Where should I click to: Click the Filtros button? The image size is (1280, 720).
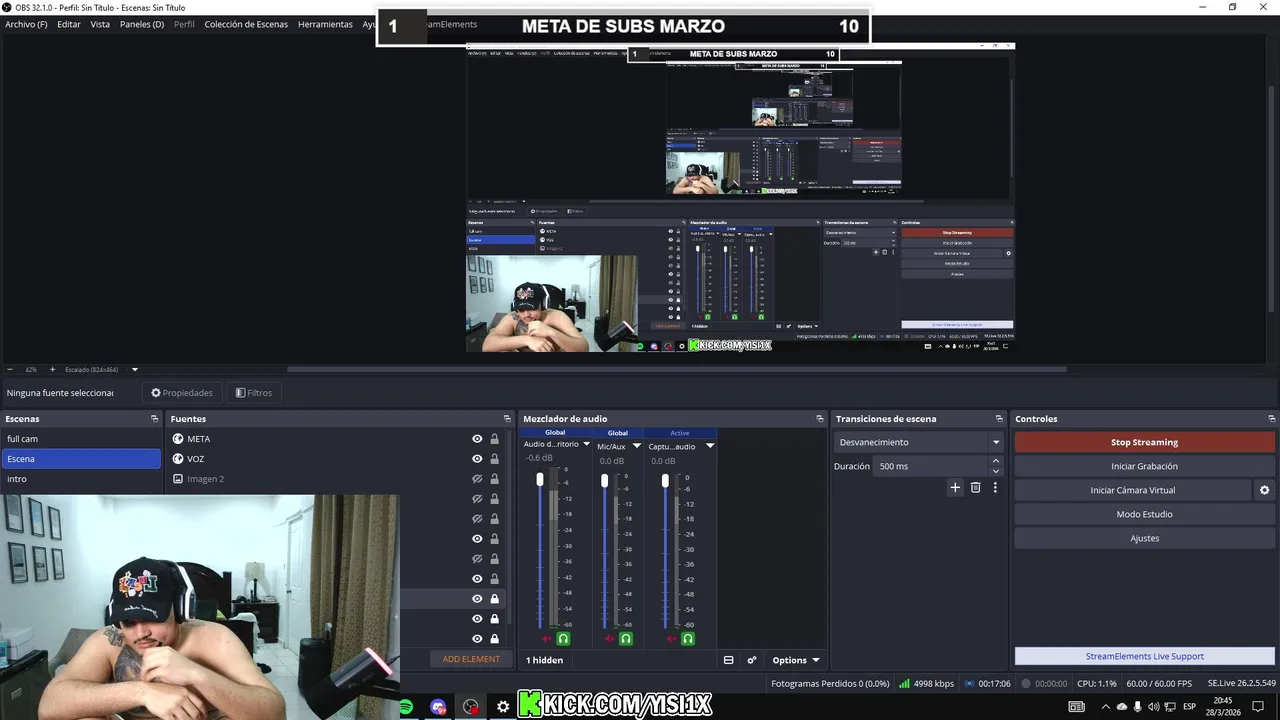point(254,393)
